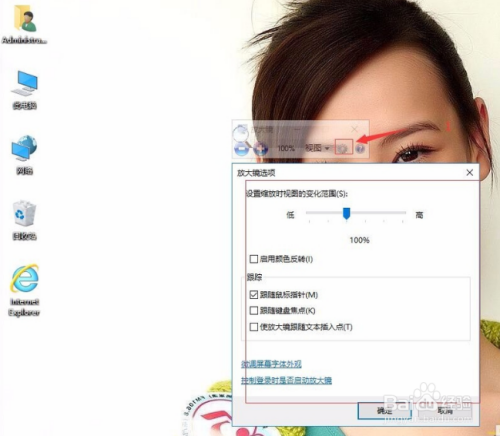Open the Administrator folder desktop icon
The width and height of the screenshot is (500, 436).
25,25
